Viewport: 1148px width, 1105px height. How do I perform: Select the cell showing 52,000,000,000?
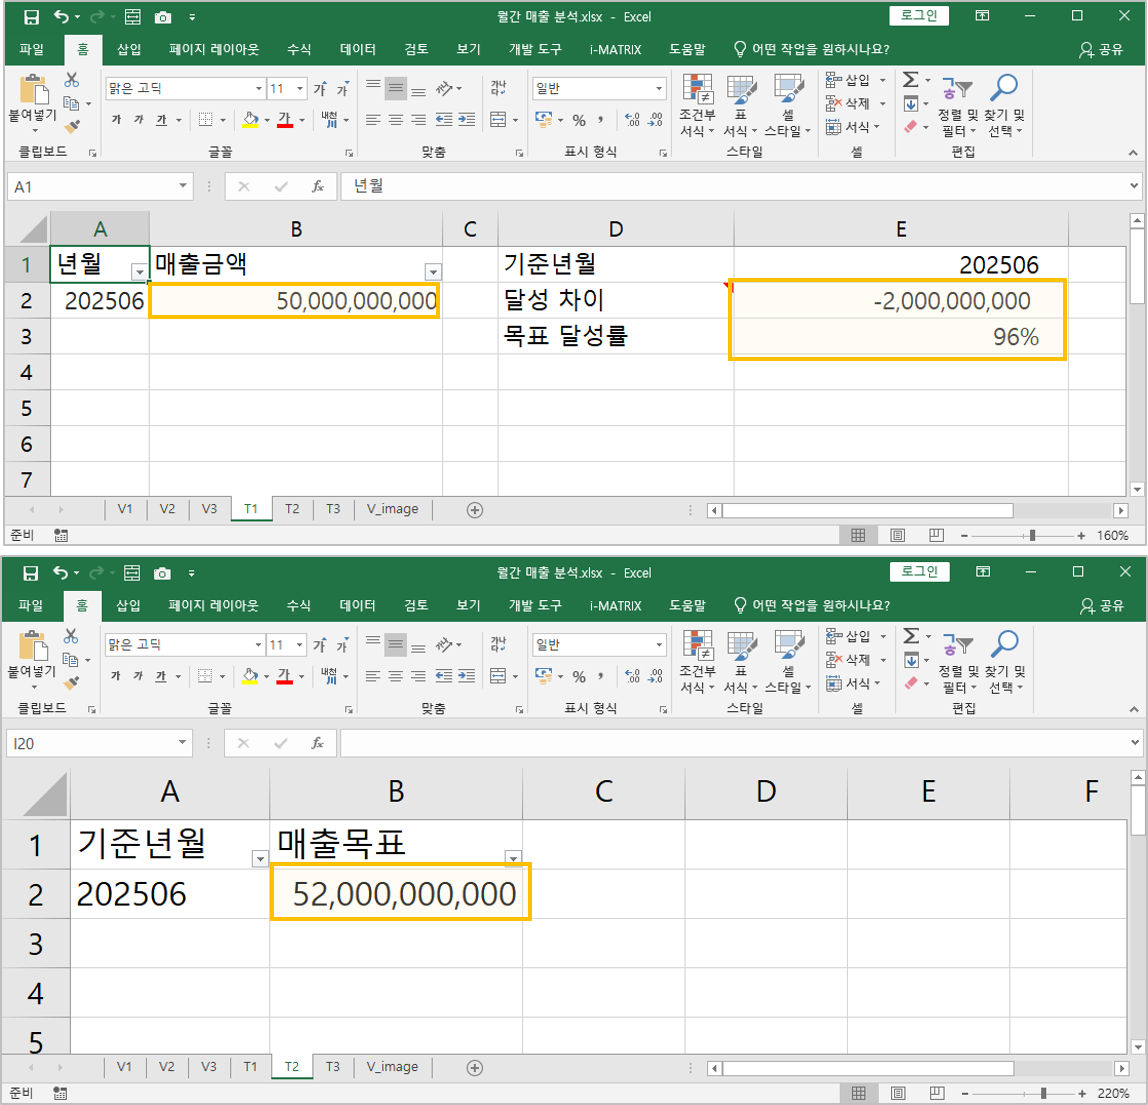point(400,893)
